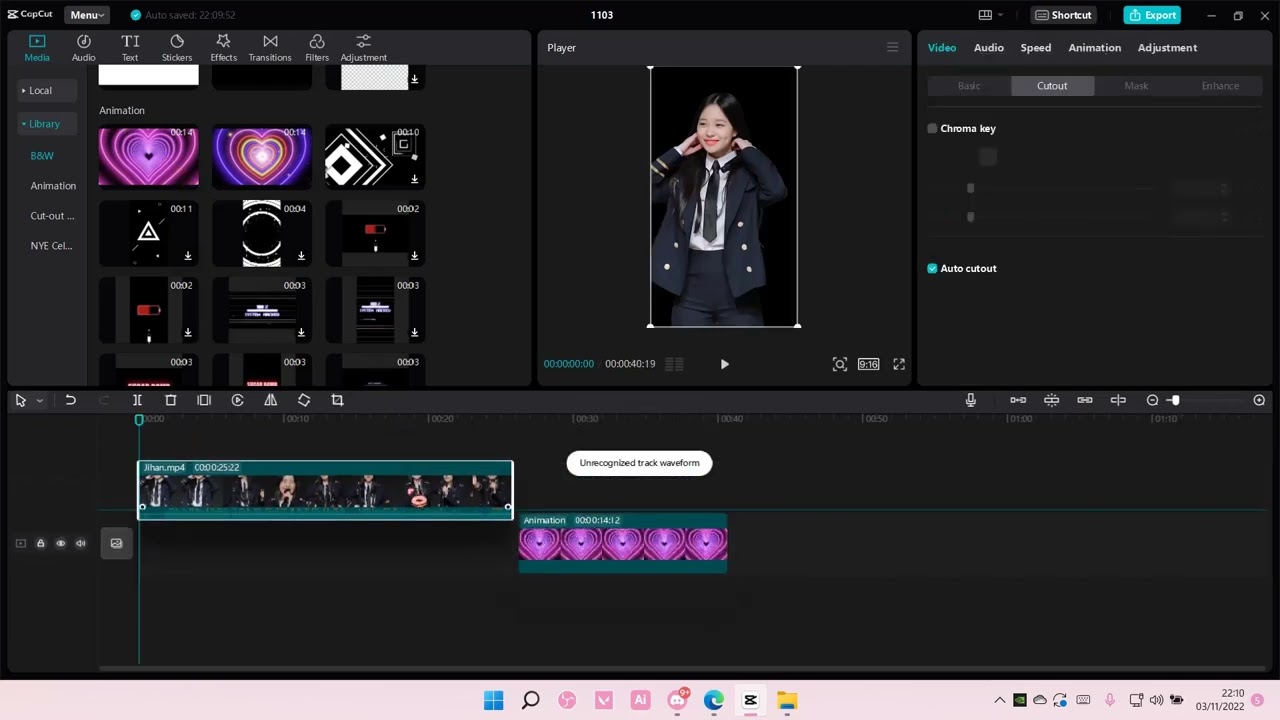
Task: Toggle clip linkage icon in timeline
Action: click(1085, 400)
